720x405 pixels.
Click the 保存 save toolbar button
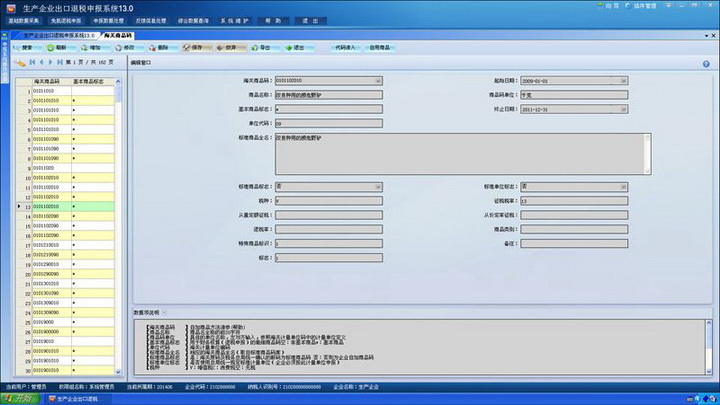click(196, 48)
